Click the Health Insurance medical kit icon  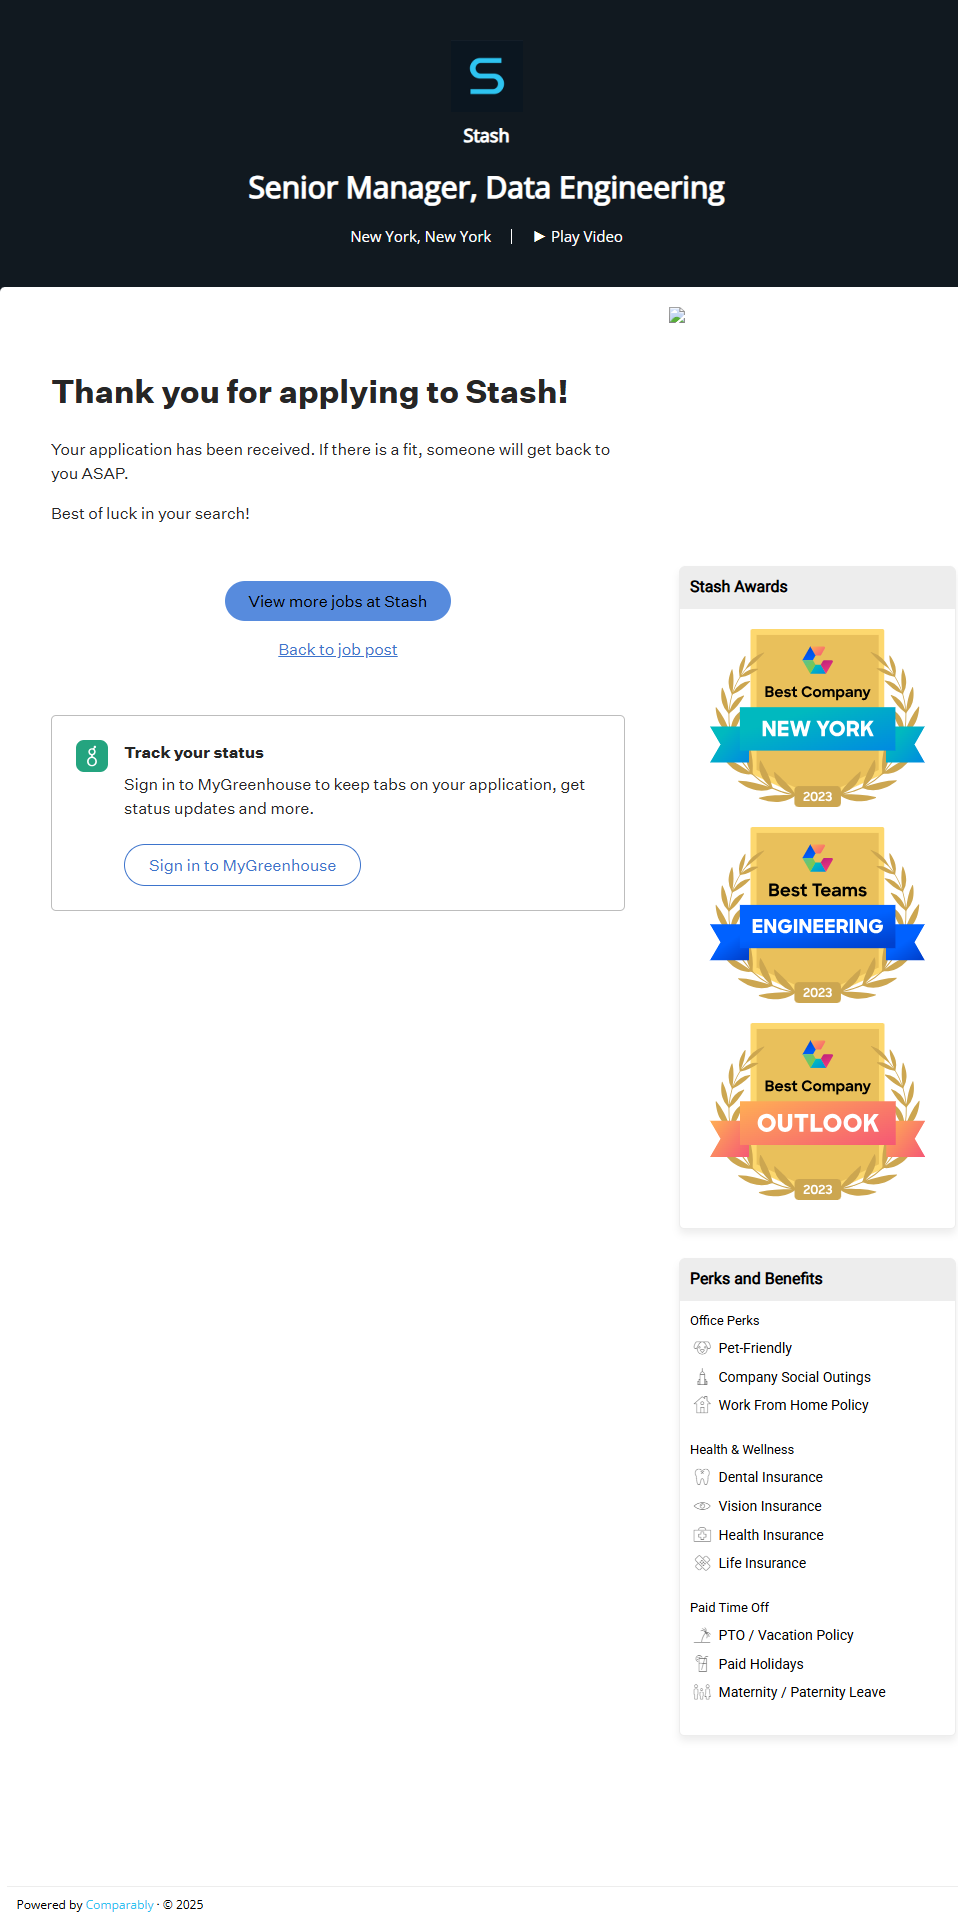[702, 1535]
